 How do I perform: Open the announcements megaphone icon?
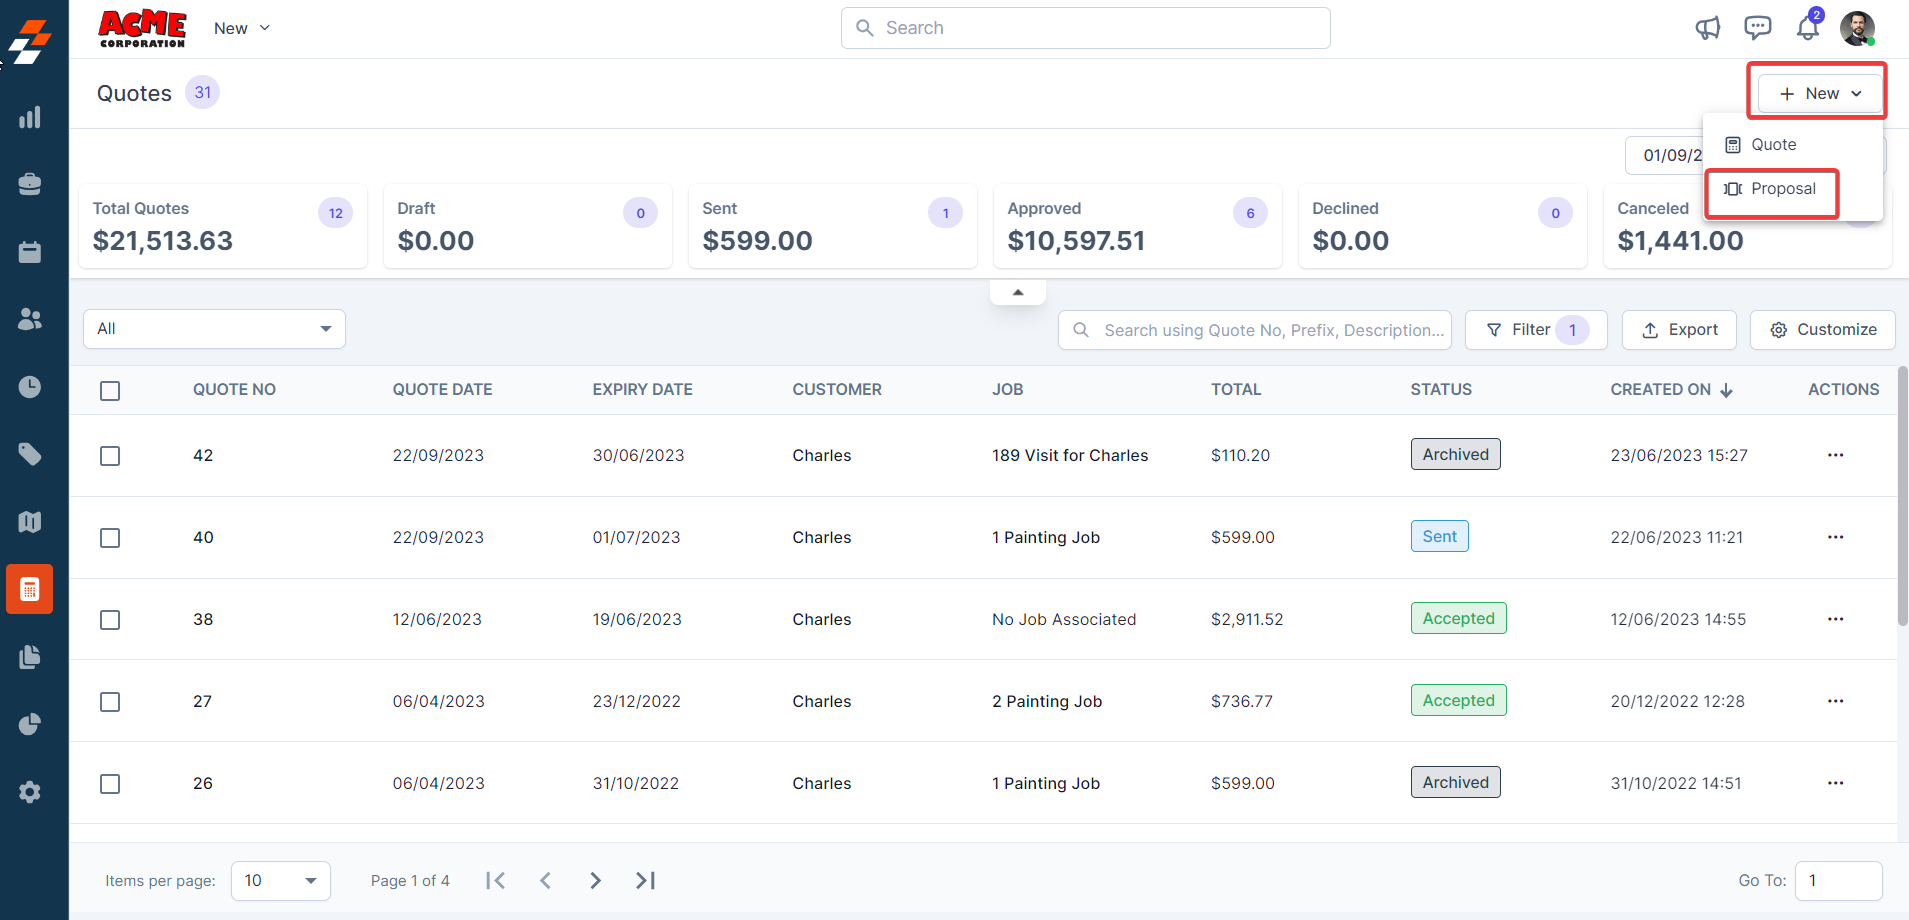(x=1708, y=28)
